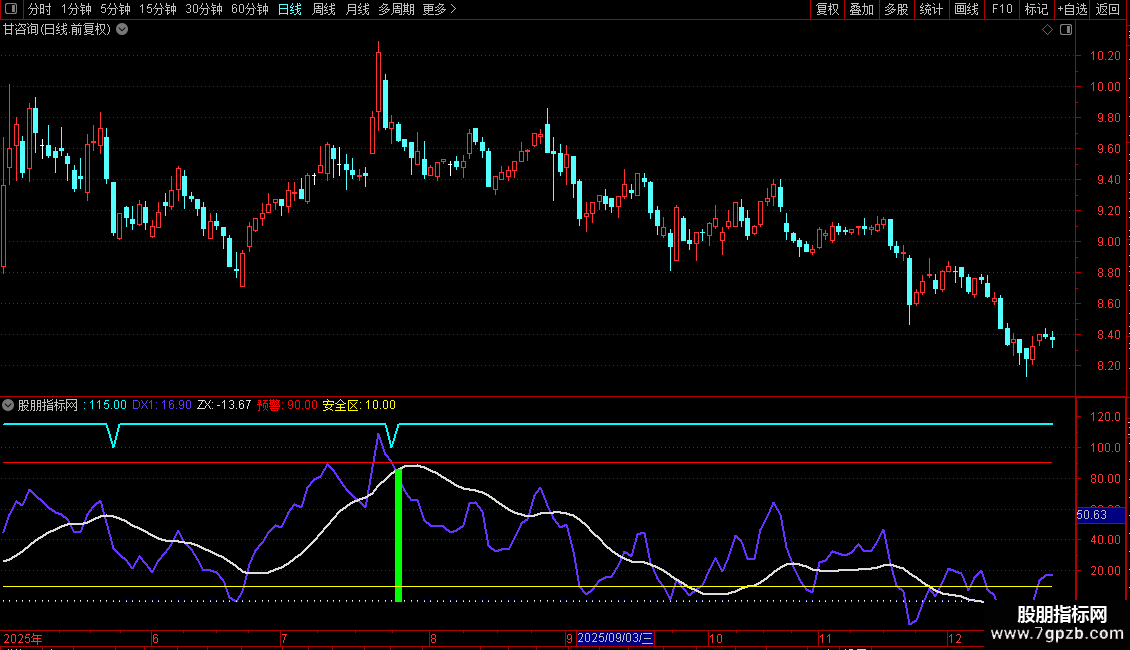
Task: Open the indicator pane dropdown icon
Action: (8, 405)
